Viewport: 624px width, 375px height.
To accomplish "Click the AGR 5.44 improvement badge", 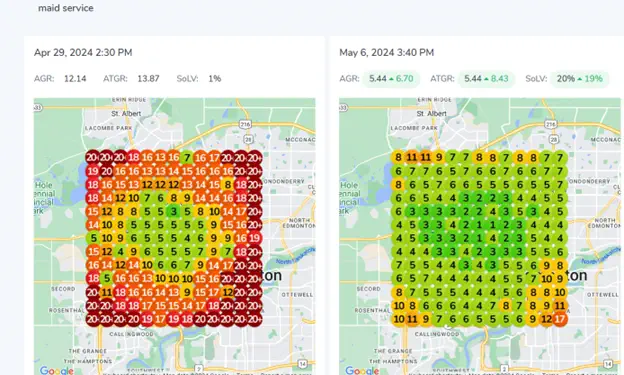I will coord(391,79).
